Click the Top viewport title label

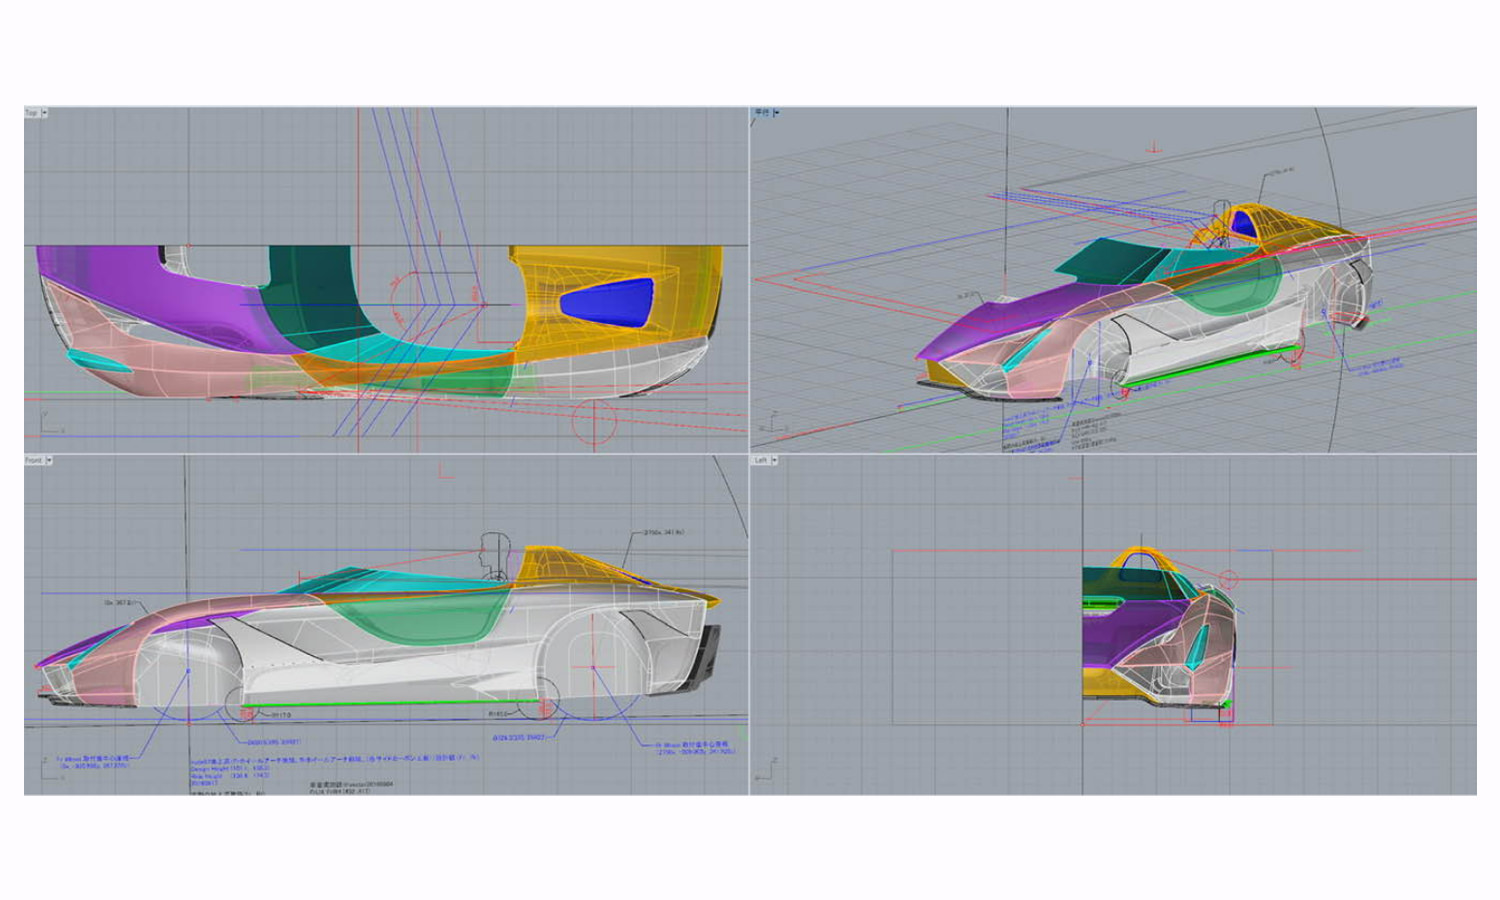(x=31, y=113)
